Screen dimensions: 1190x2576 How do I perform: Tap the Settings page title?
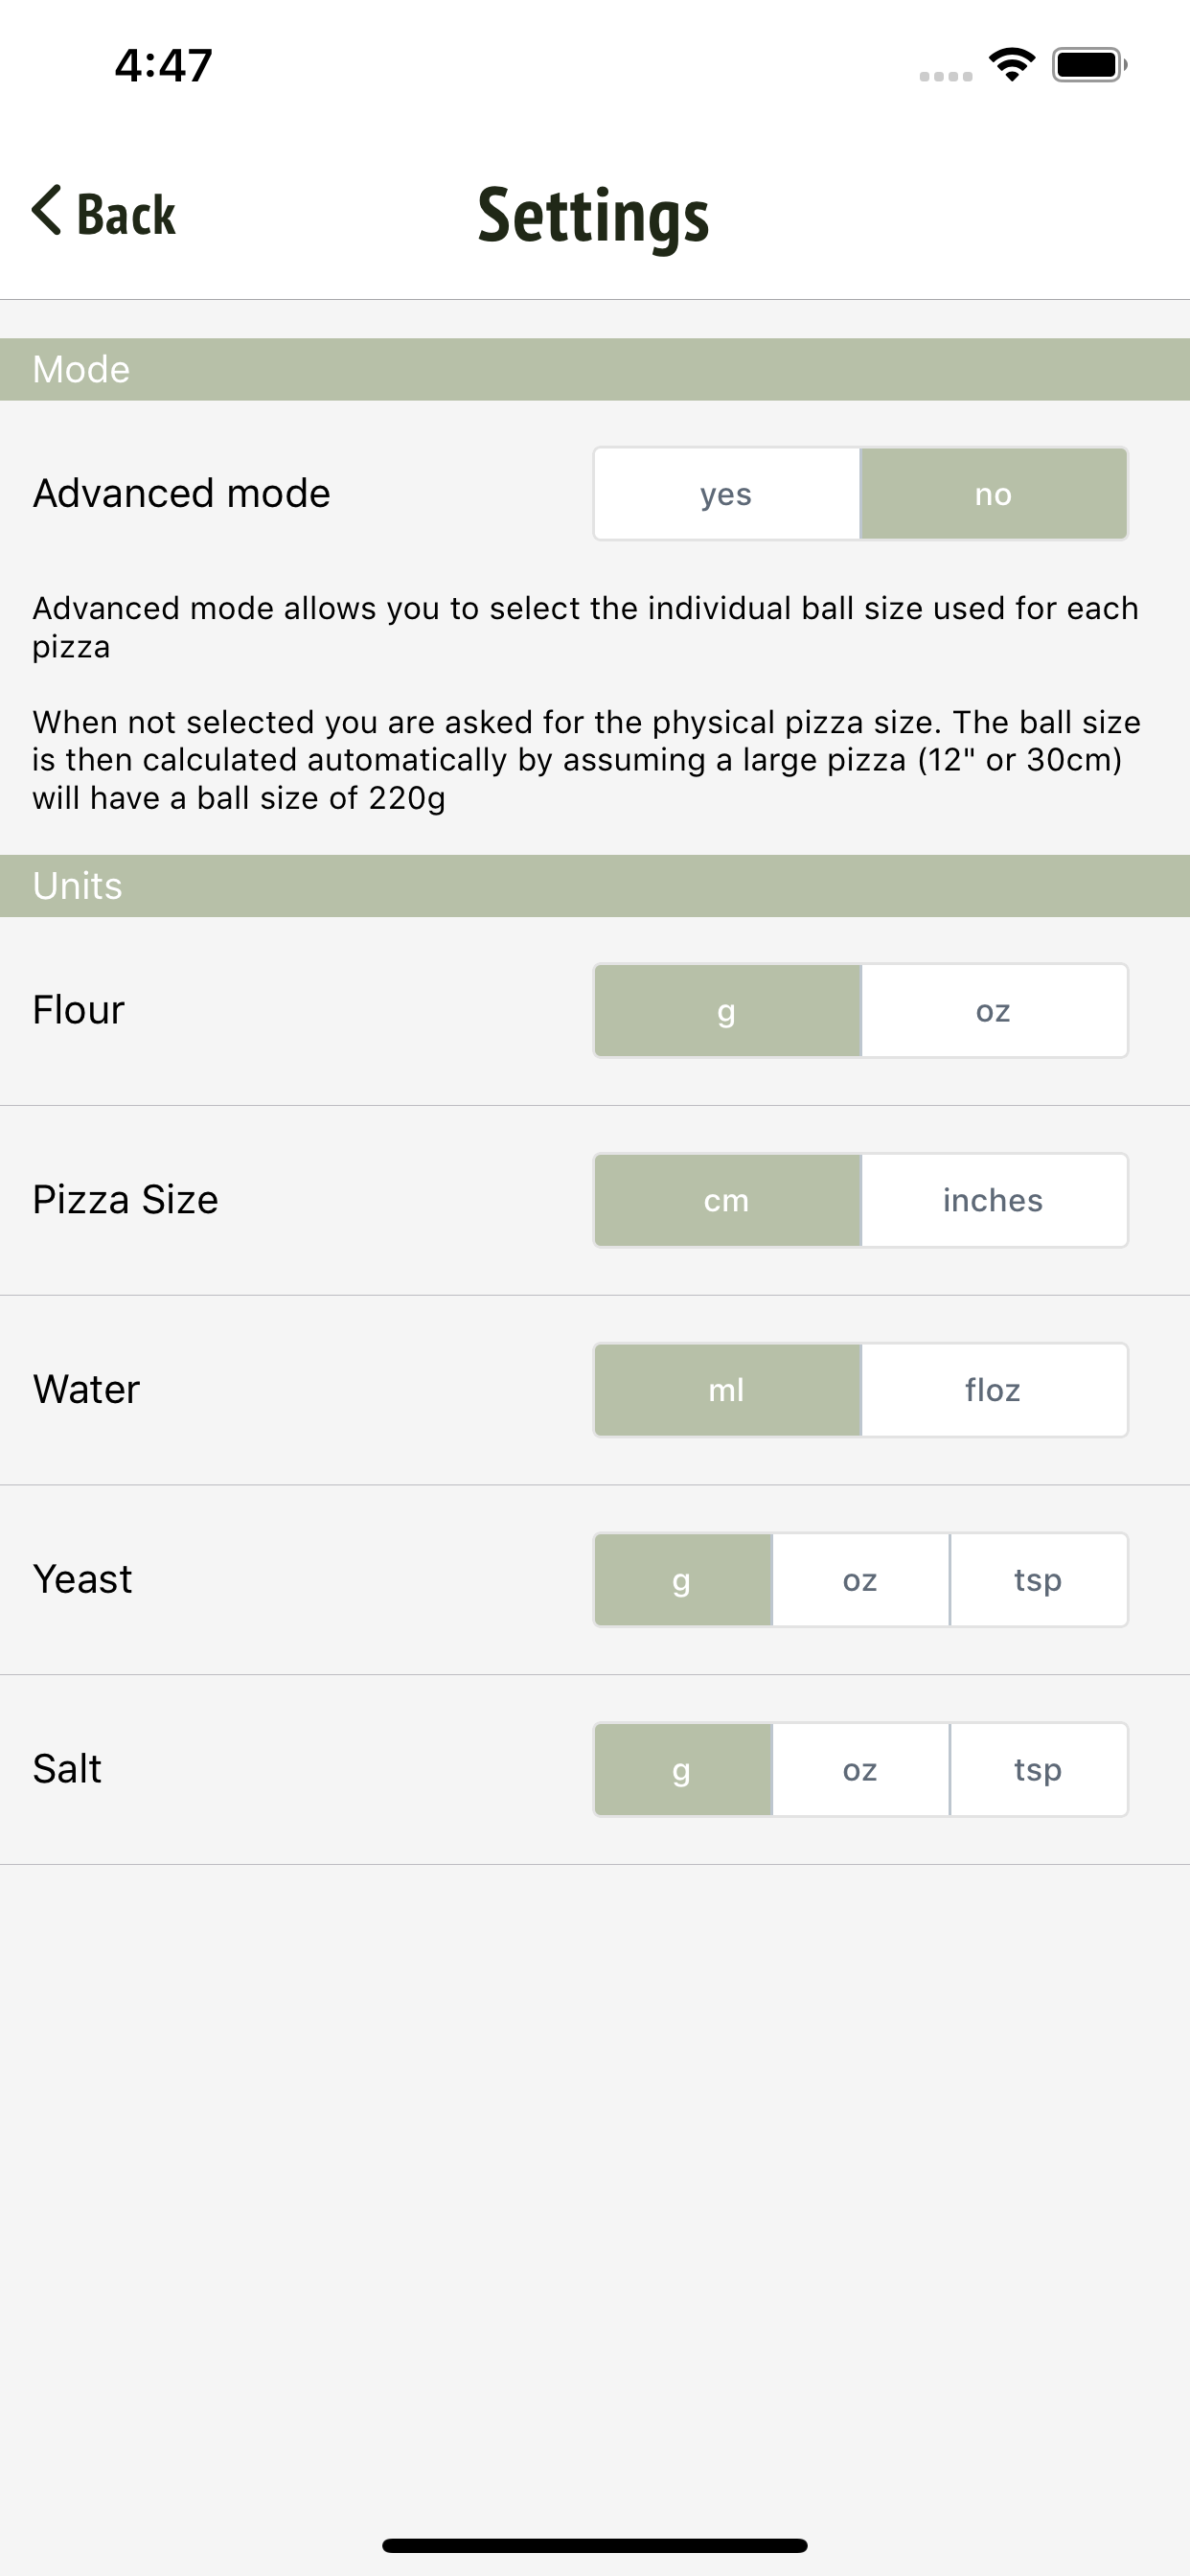point(594,215)
